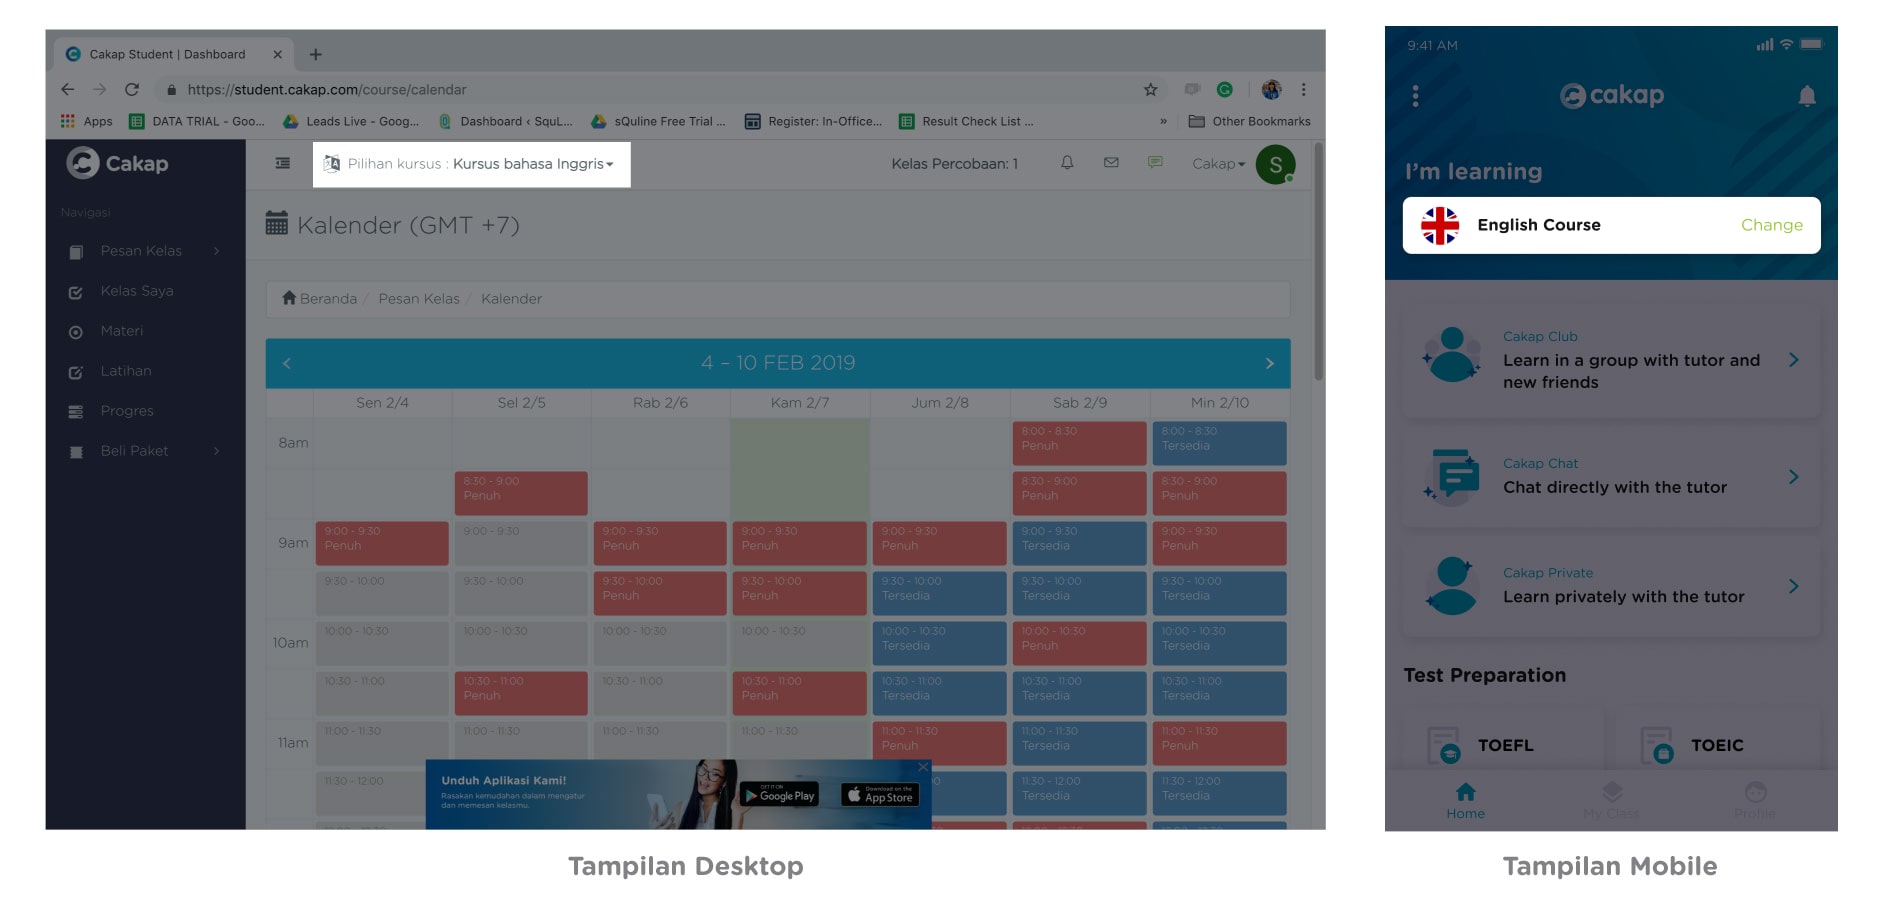1880x919 pixels.
Task: Open Cakap Club group learning card
Action: (1611, 361)
